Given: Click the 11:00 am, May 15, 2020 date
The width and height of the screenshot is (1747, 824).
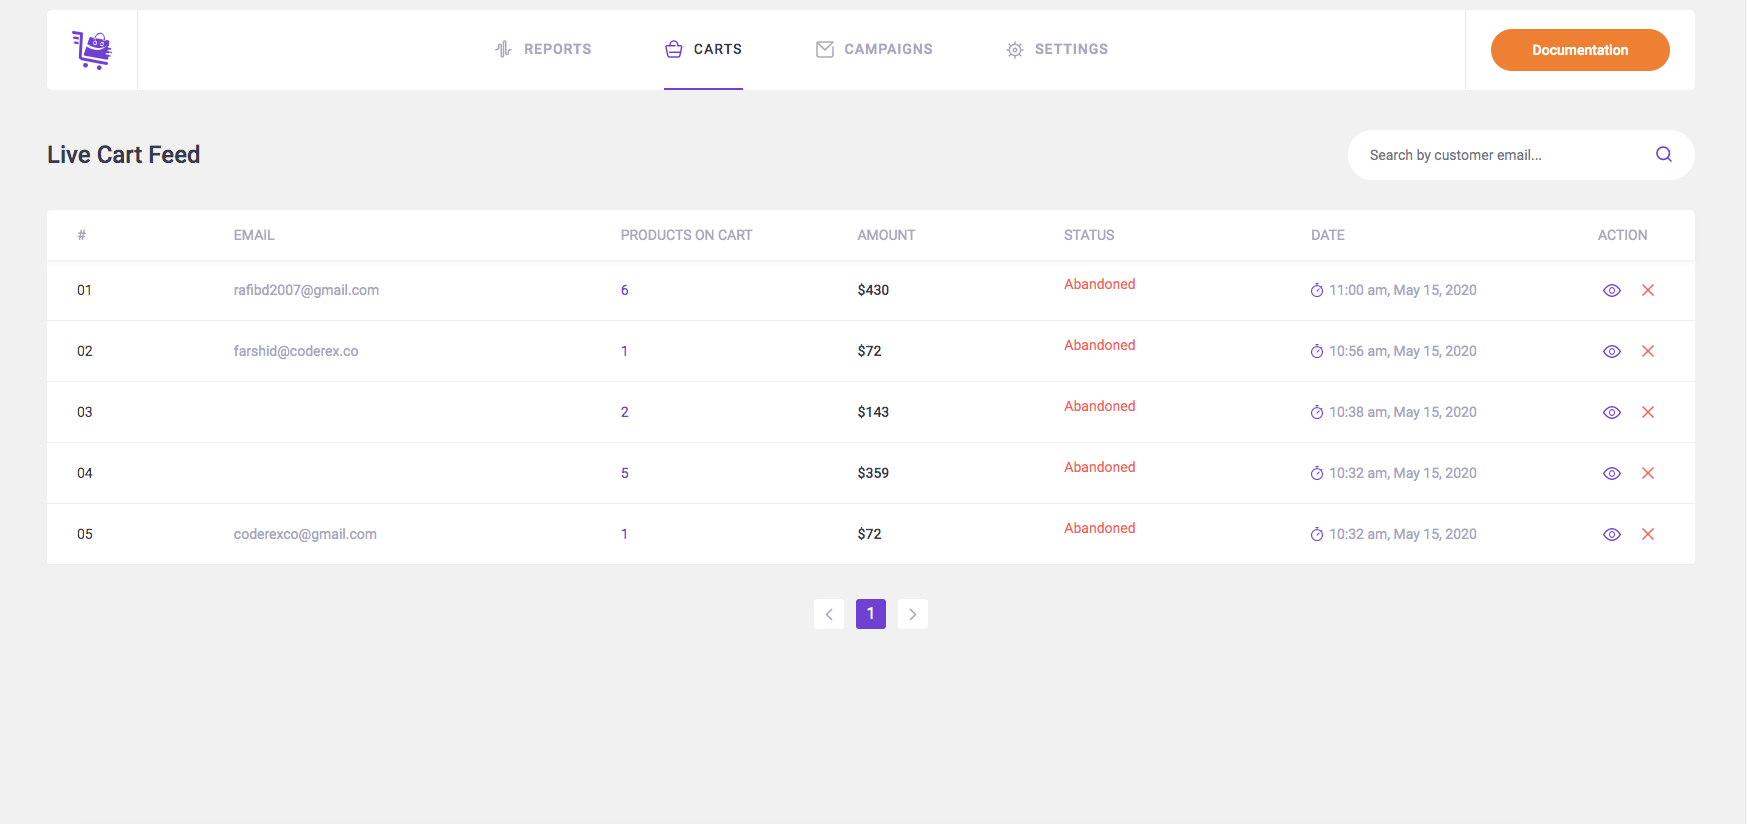Looking at the screenshot, I should (x=1403, y=290).
